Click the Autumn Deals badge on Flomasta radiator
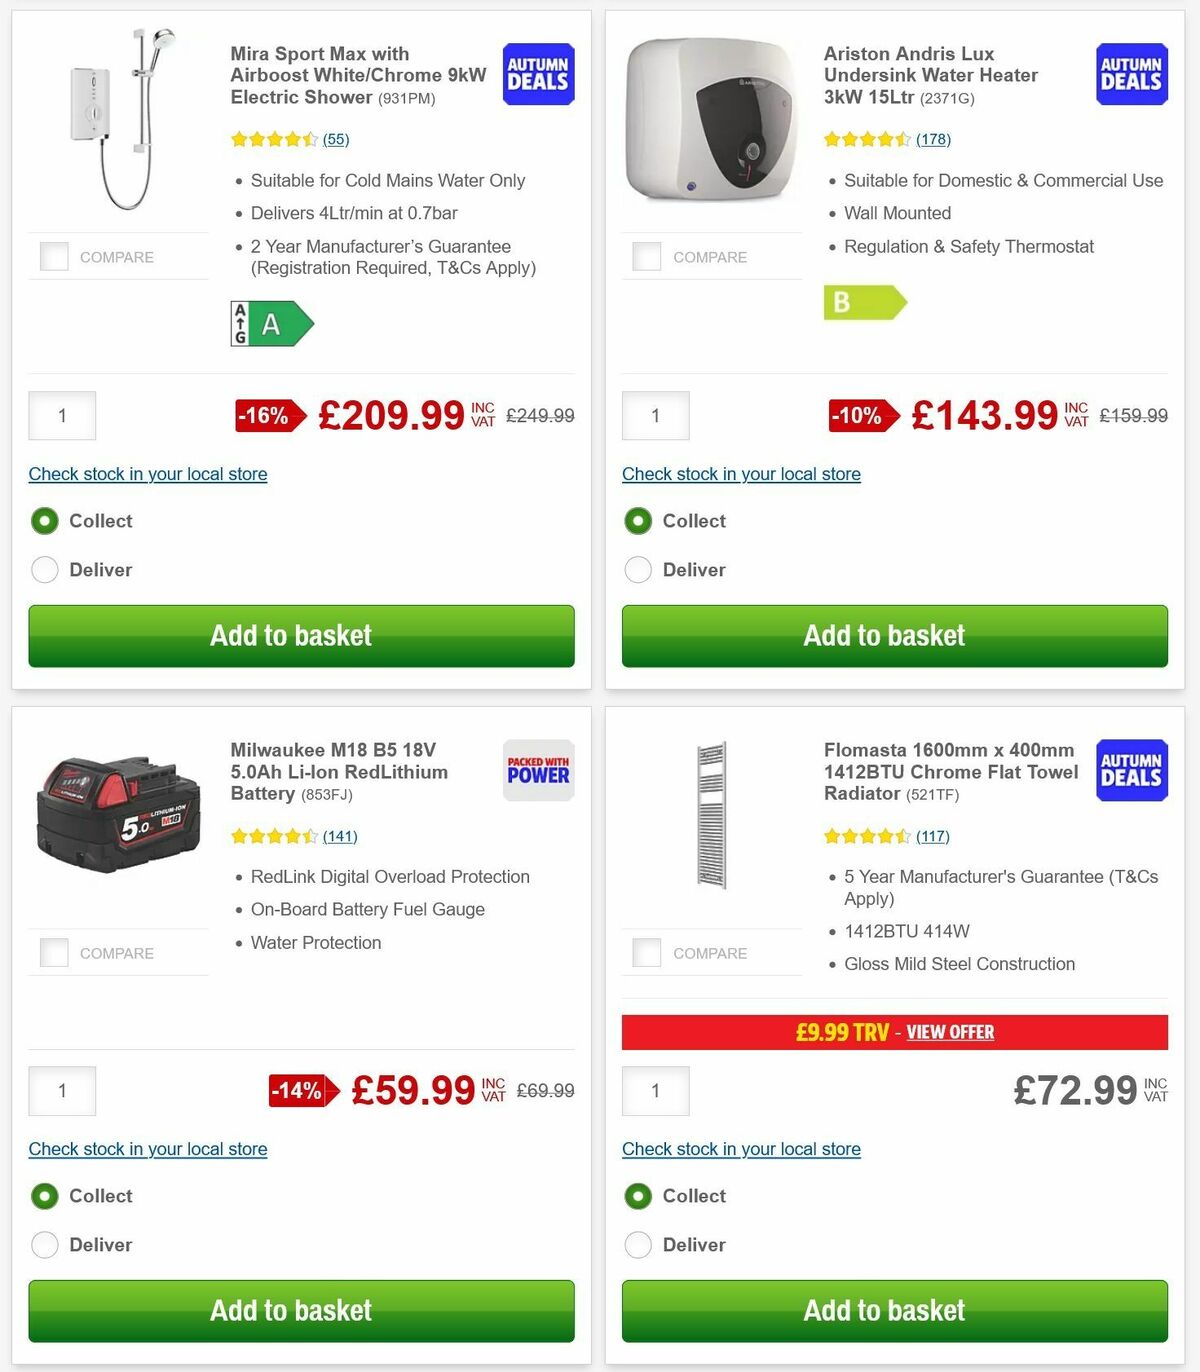 [1131, 770]
